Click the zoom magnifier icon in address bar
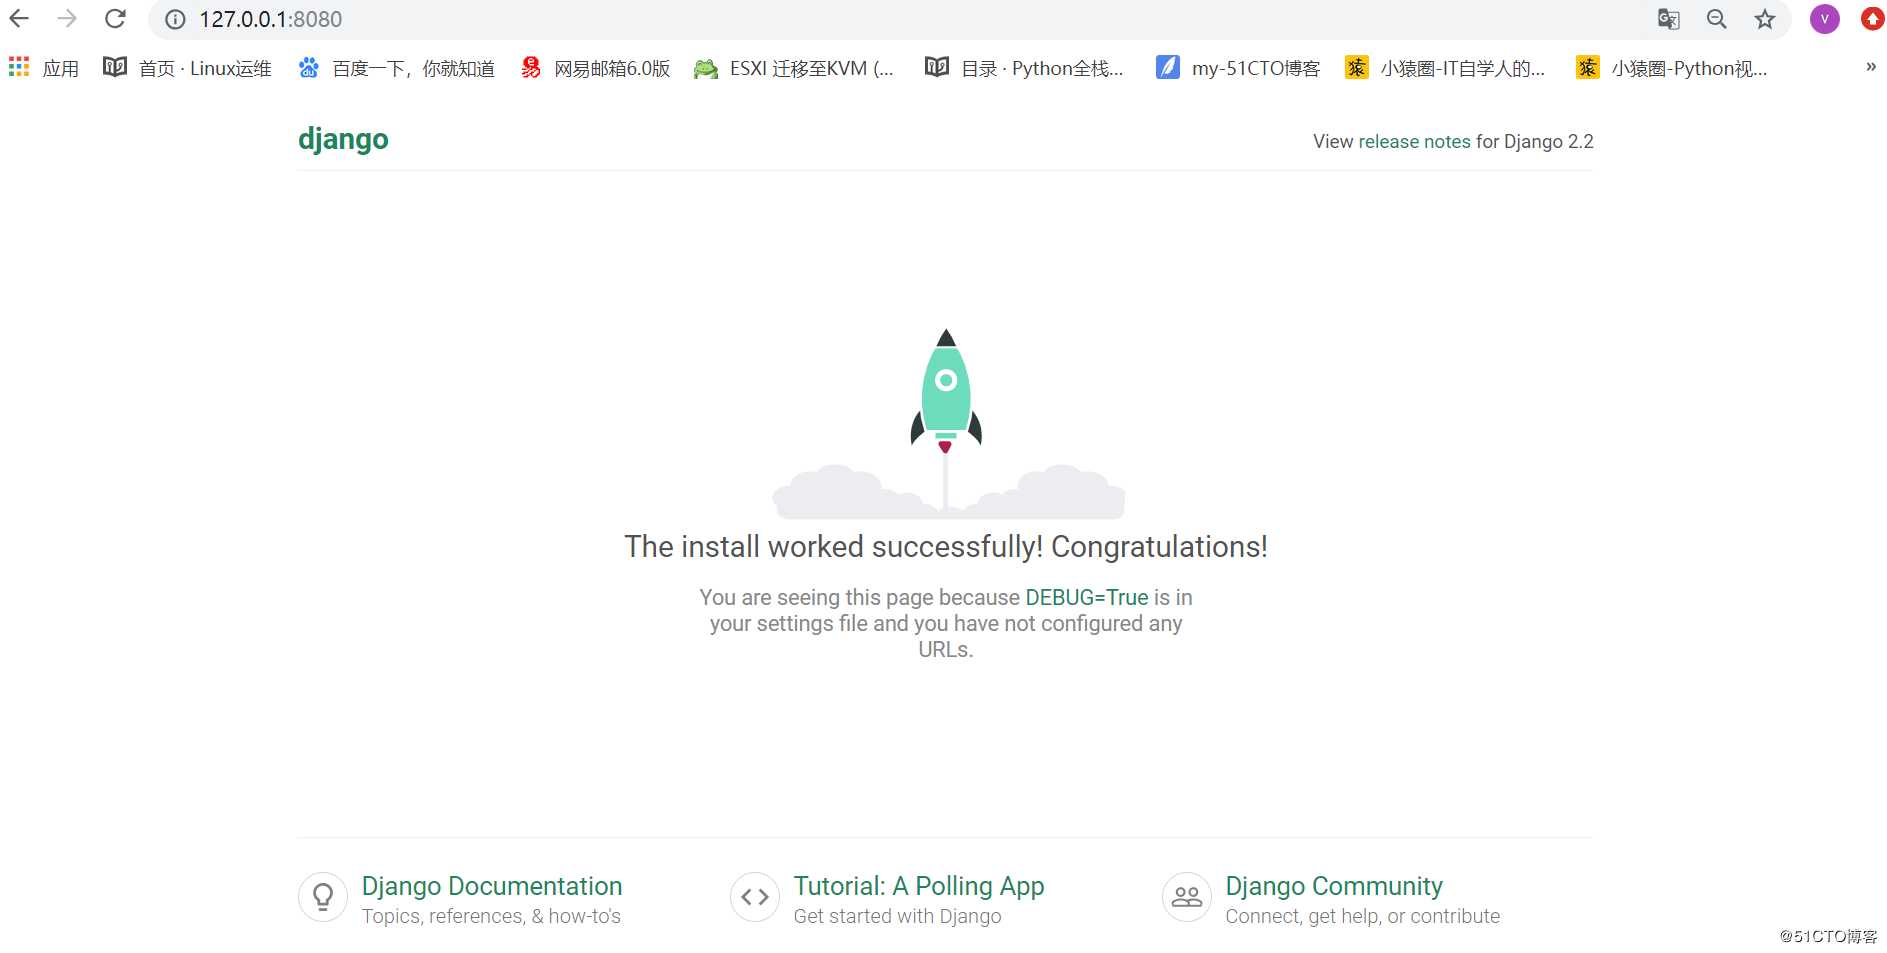This screenshot has height=953, width=1887. coord(1717,19)
